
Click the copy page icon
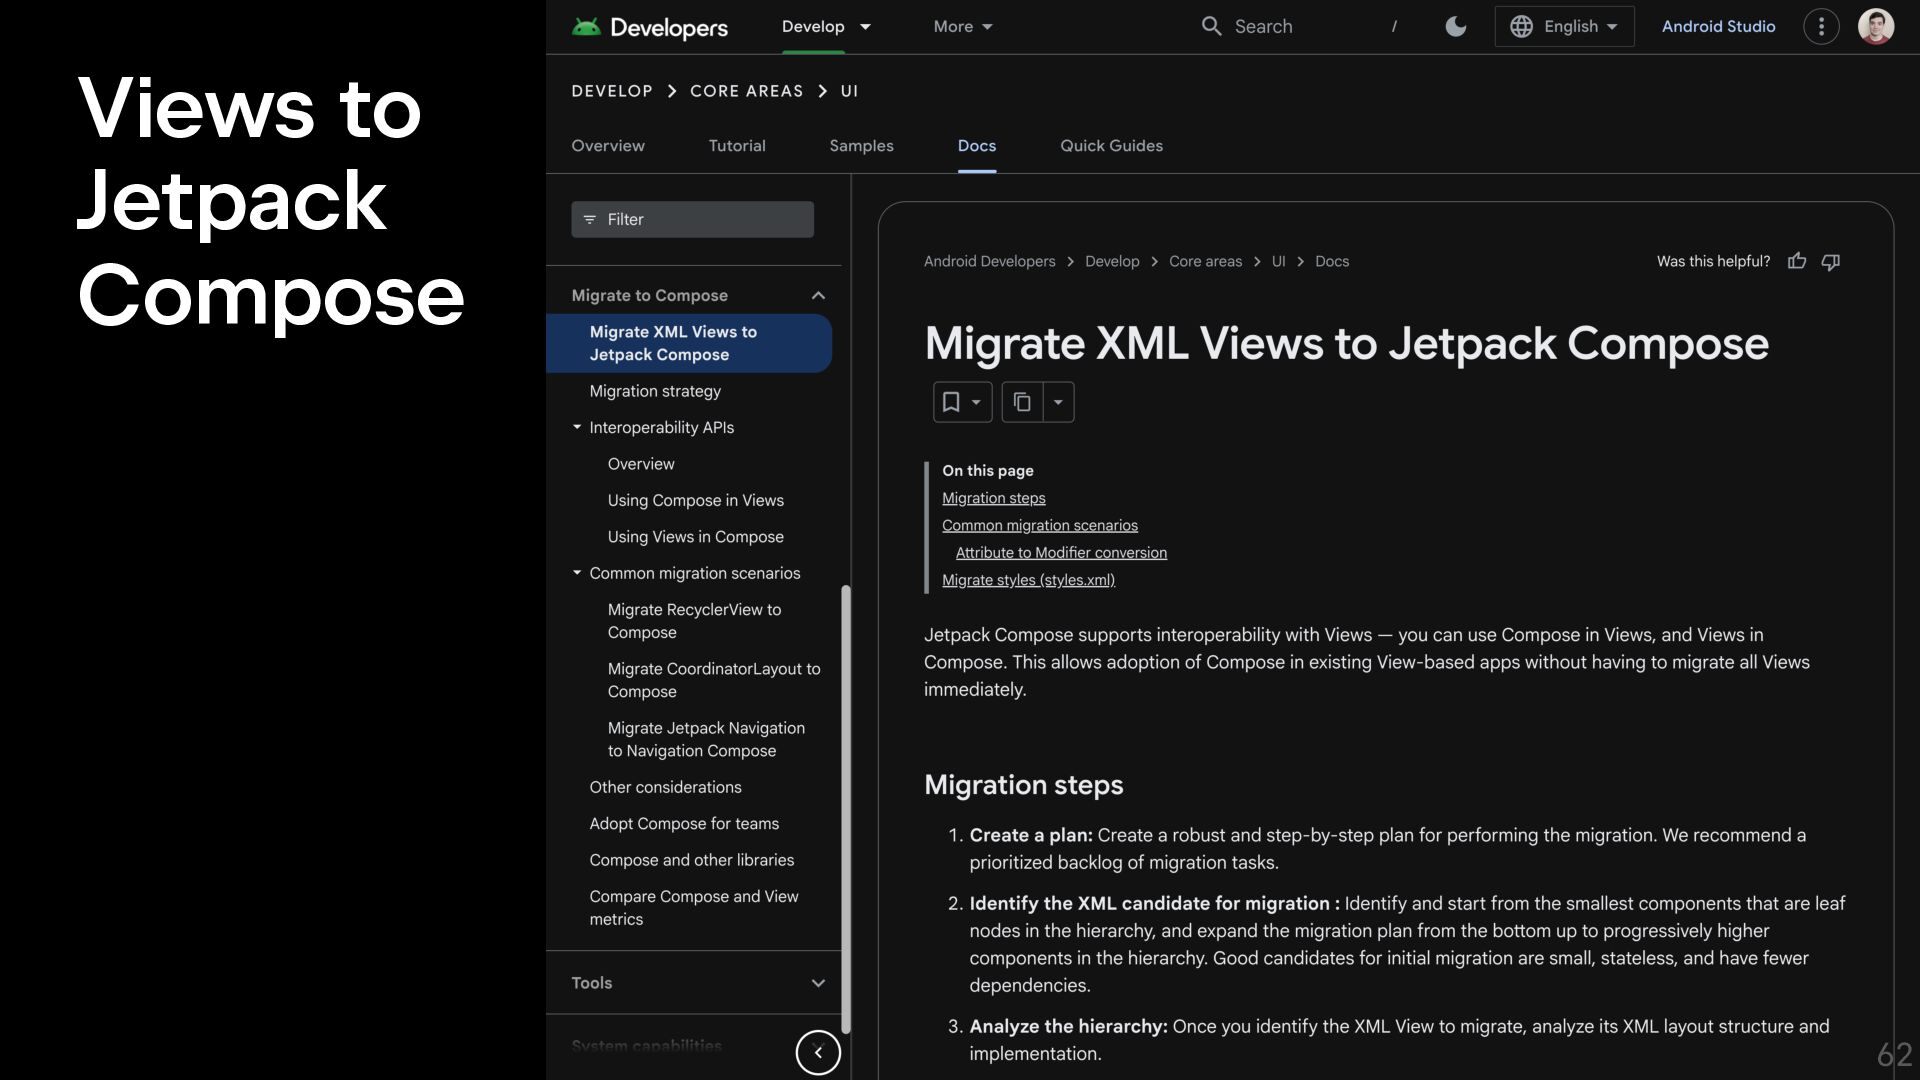(1022, 402)
